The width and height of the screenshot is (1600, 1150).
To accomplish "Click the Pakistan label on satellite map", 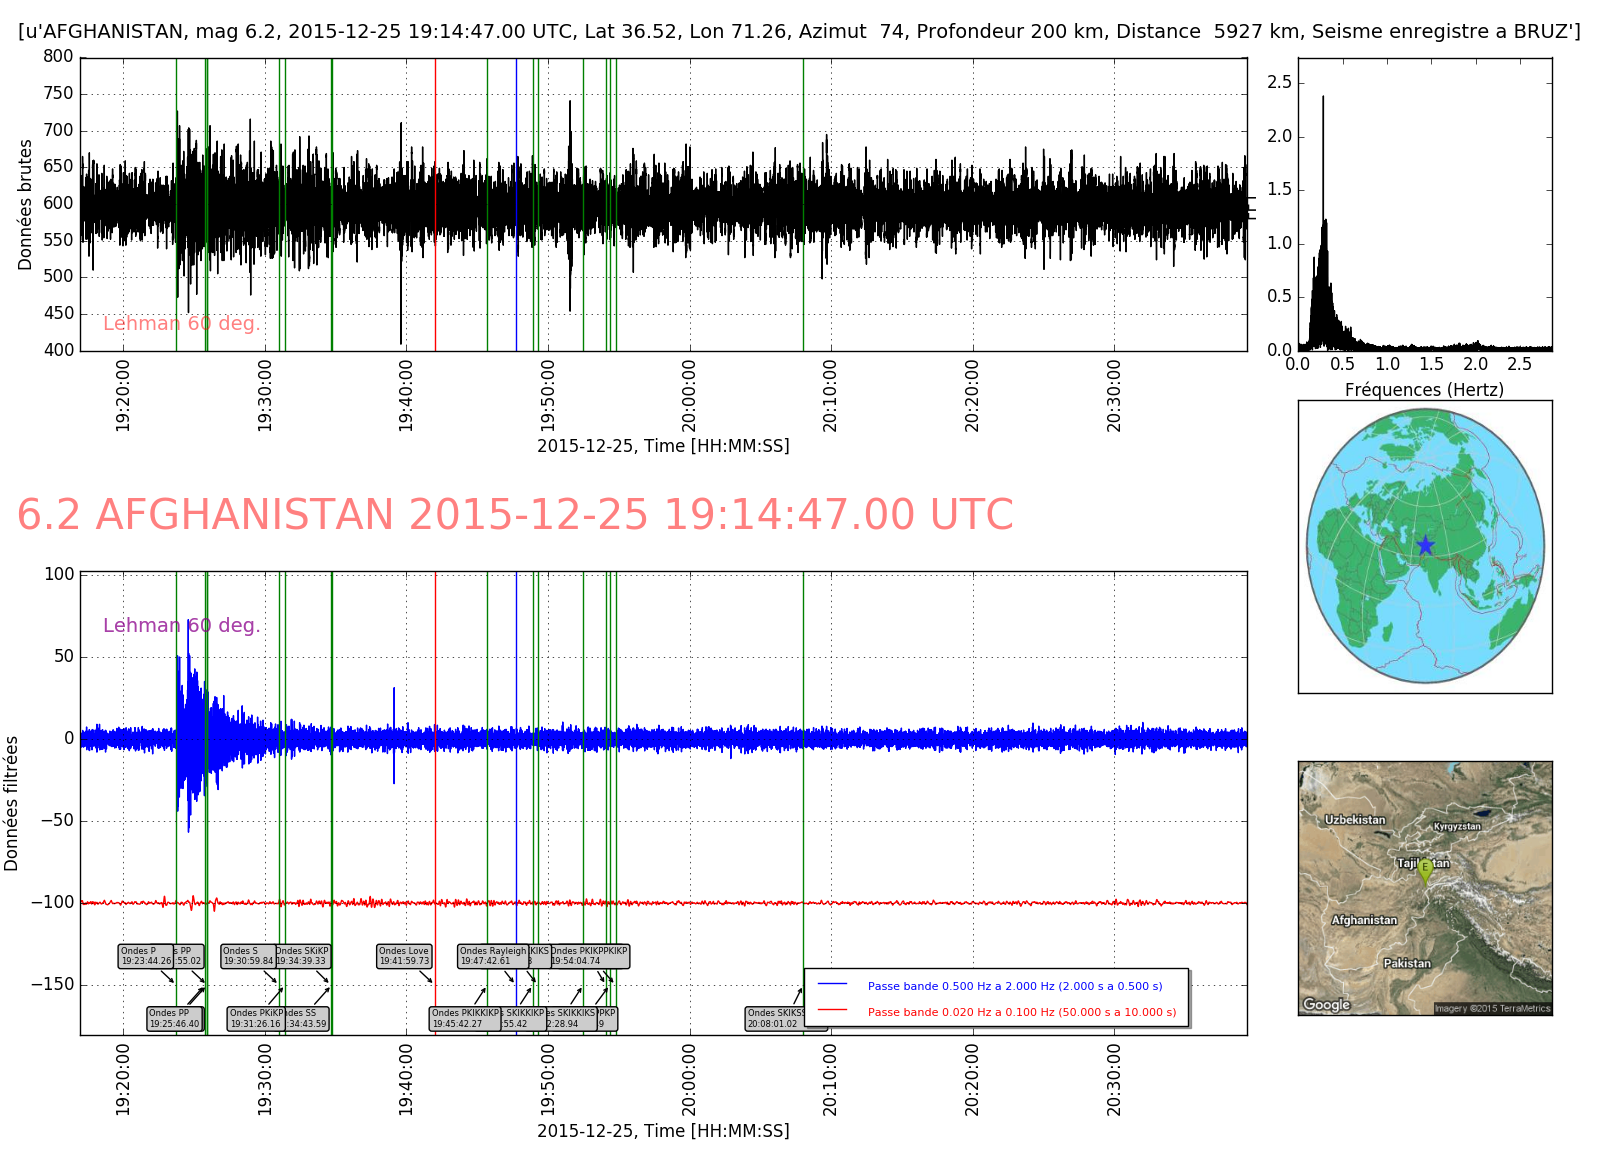I will click(1406, 963).
